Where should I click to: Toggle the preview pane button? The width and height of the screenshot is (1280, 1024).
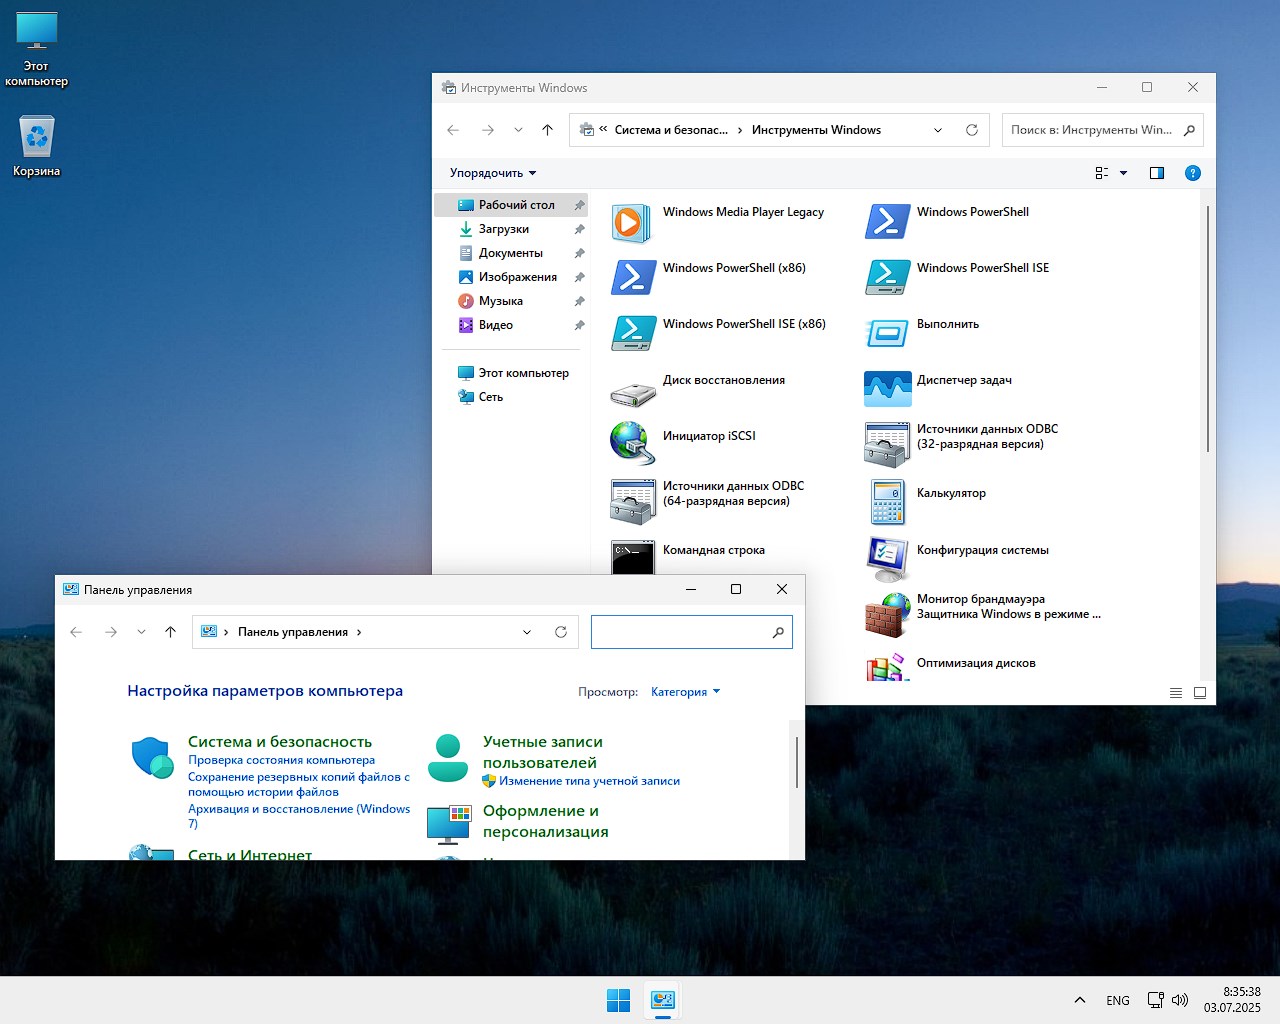1157,173
